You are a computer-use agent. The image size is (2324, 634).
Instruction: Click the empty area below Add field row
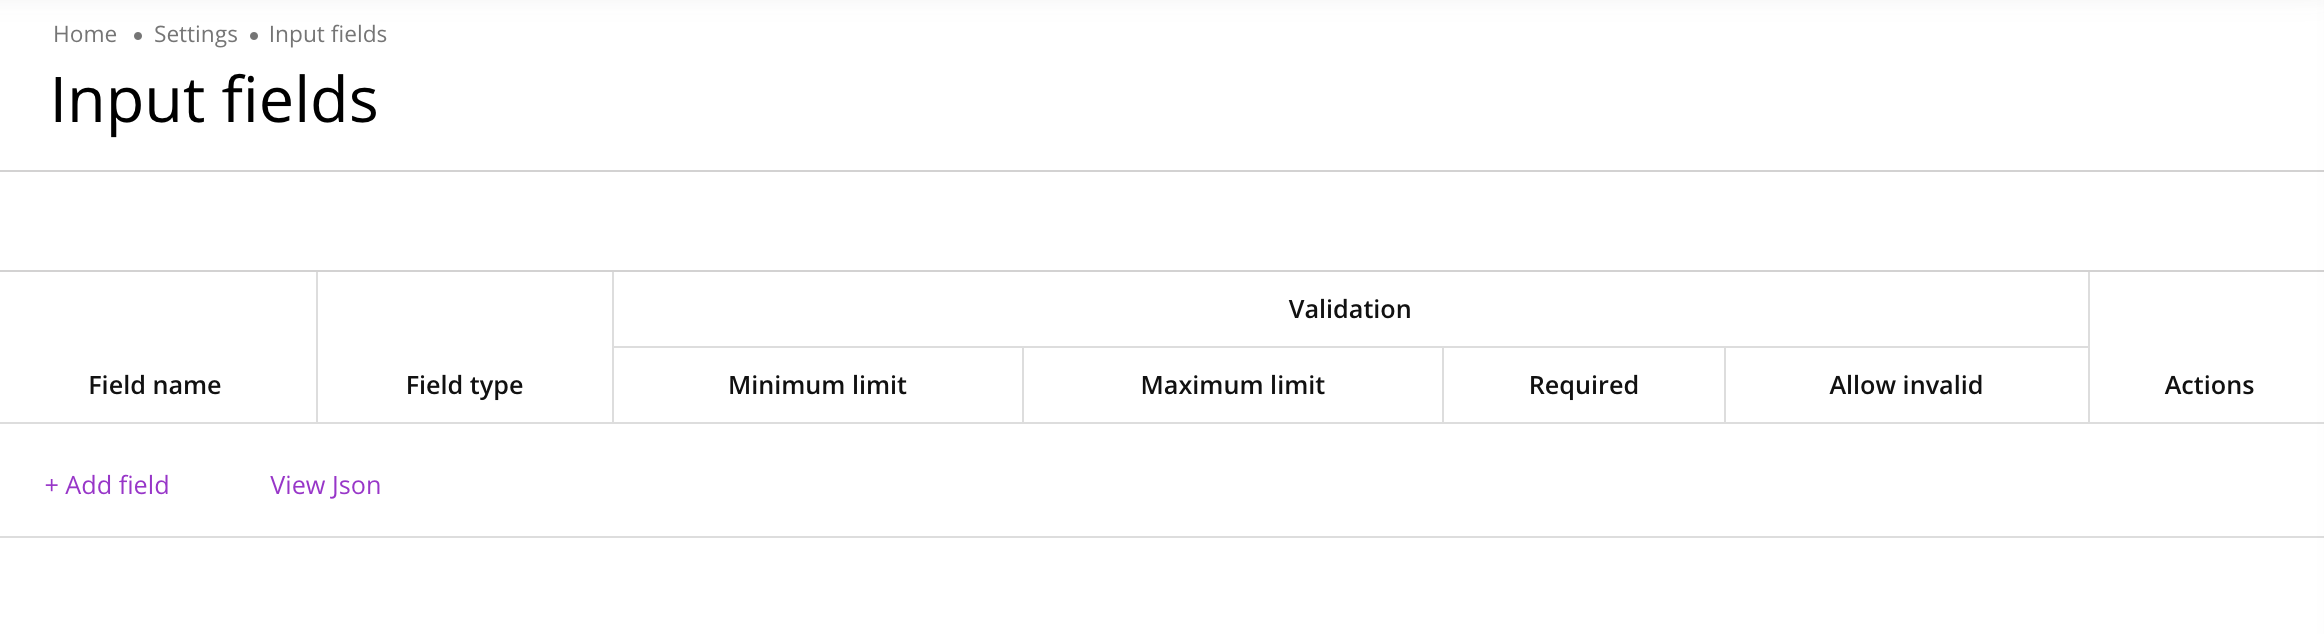point(1160,588)
